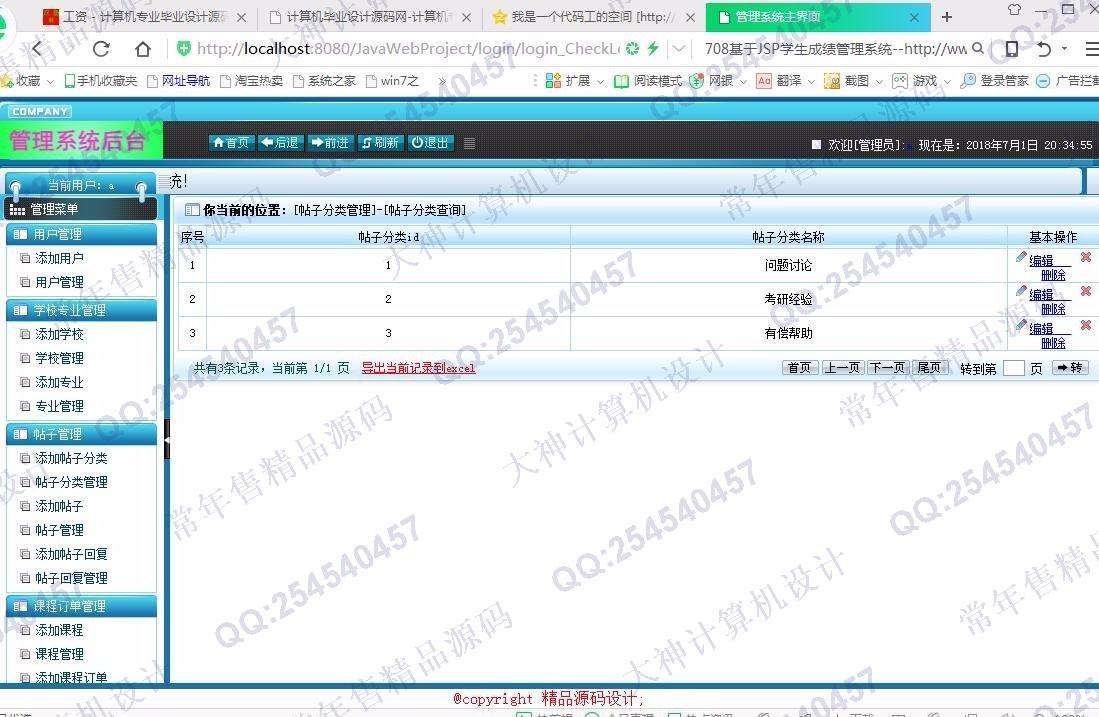Click the page number input field
Screen dimensions: 1099x717
click(1013, 369)
